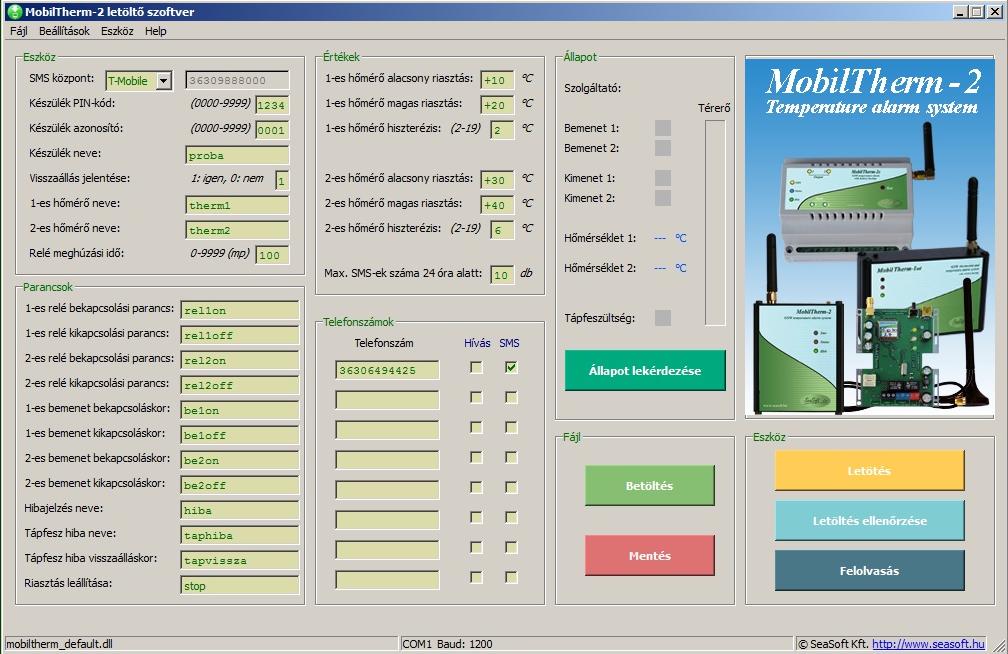Click the Letöltés ellenőrzése button
Image resolution: width=1008 pixels, height=654 pixels.
[869, 521]
